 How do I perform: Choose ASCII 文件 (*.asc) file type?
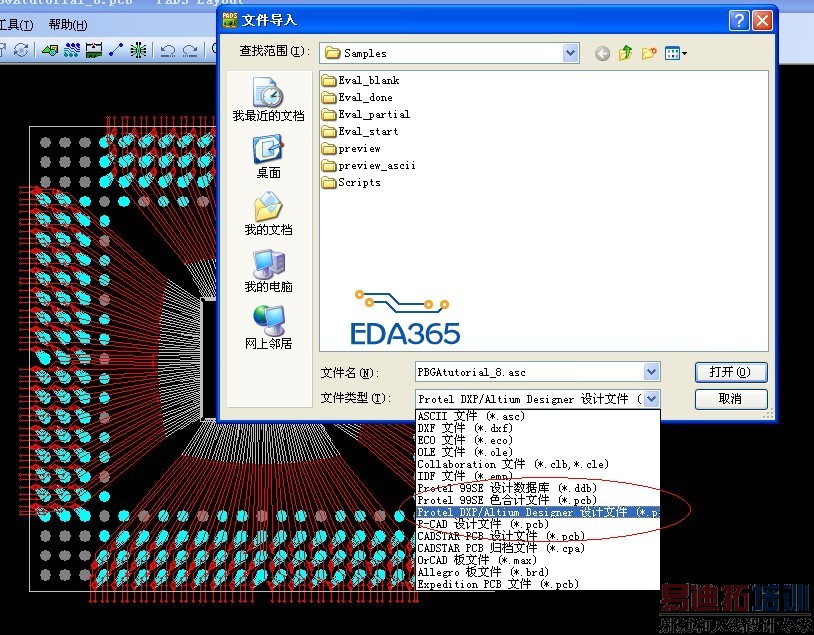click(x=538, y=416)
